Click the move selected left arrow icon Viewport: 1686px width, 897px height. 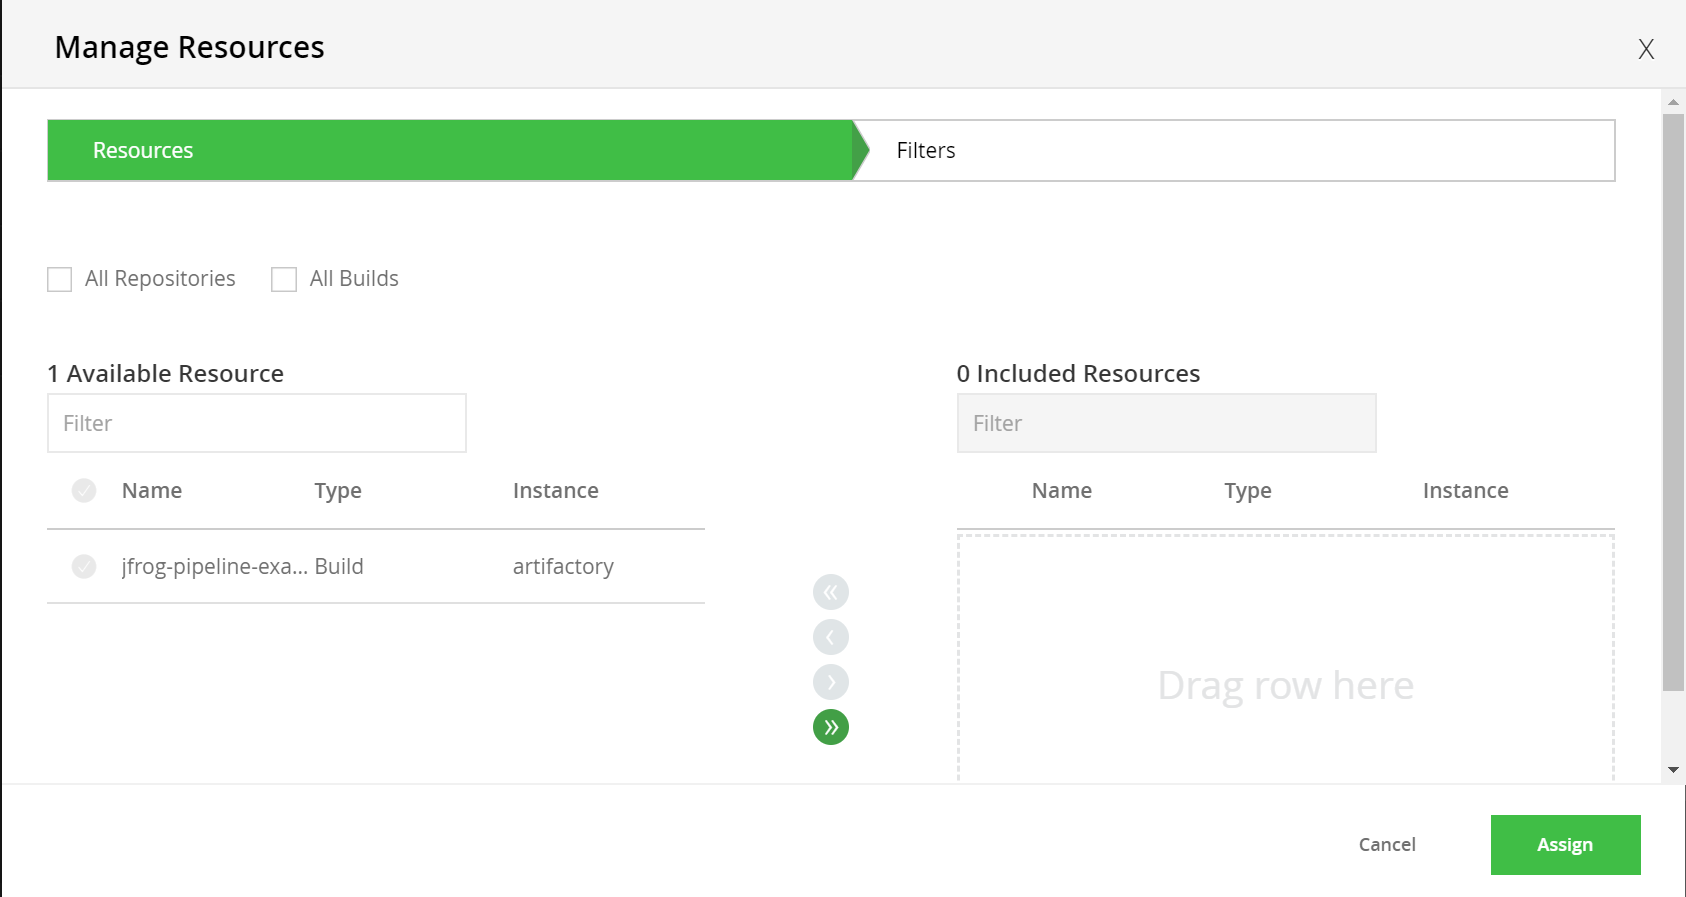pyautogui.click(x=831, y=637)
